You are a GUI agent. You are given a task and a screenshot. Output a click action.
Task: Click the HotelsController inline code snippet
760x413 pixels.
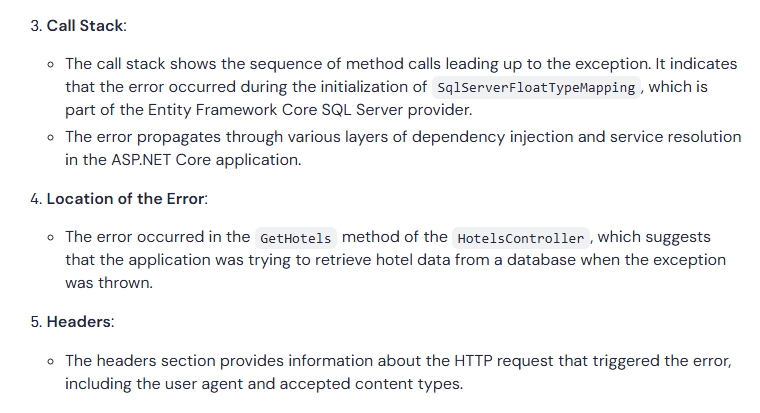point(521,238)
